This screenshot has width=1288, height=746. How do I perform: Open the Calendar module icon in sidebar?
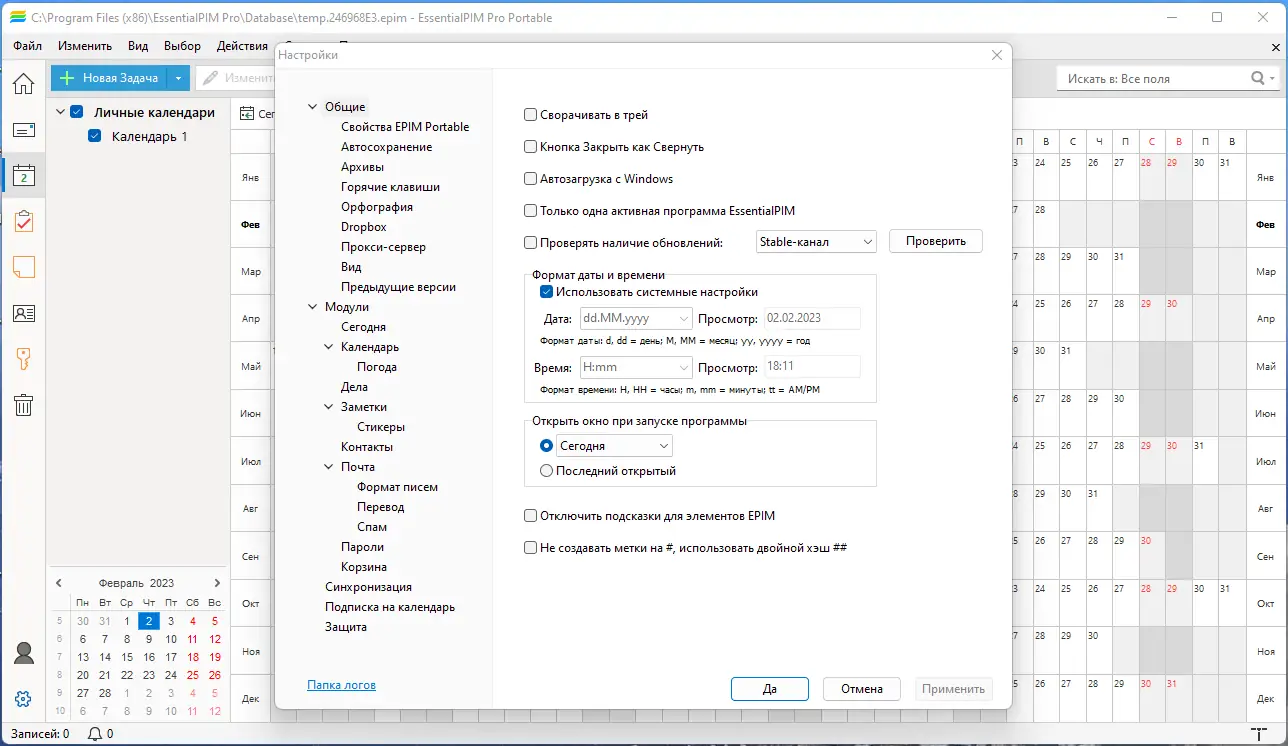[24, 176]
